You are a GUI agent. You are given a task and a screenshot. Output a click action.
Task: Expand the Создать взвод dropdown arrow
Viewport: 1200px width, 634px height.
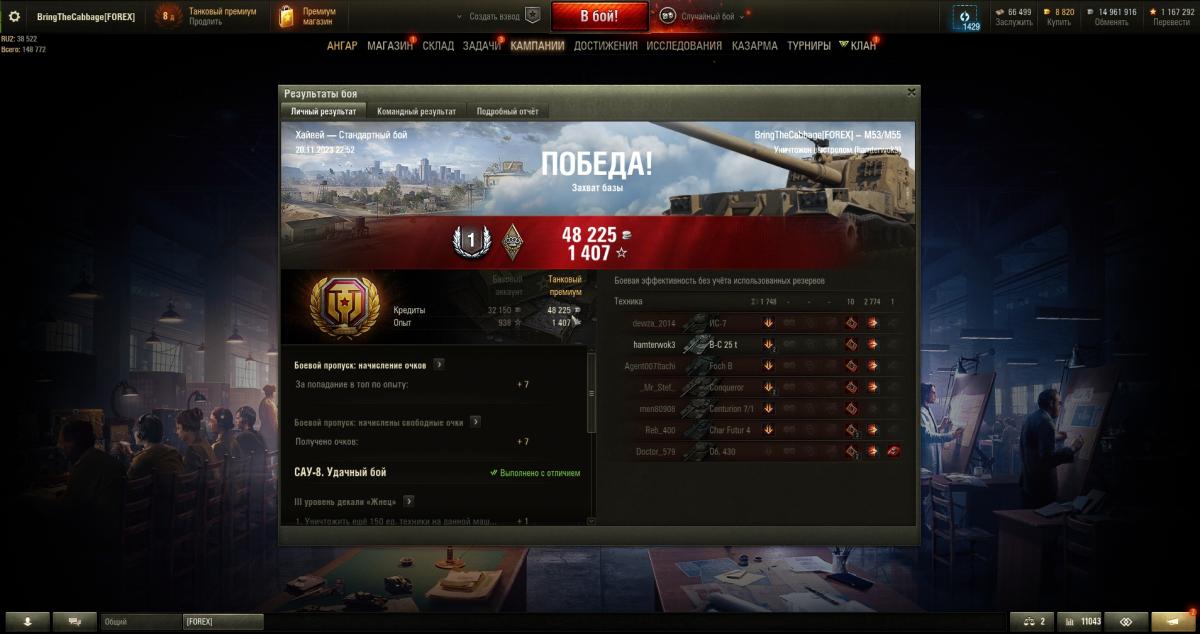(460, 17)
